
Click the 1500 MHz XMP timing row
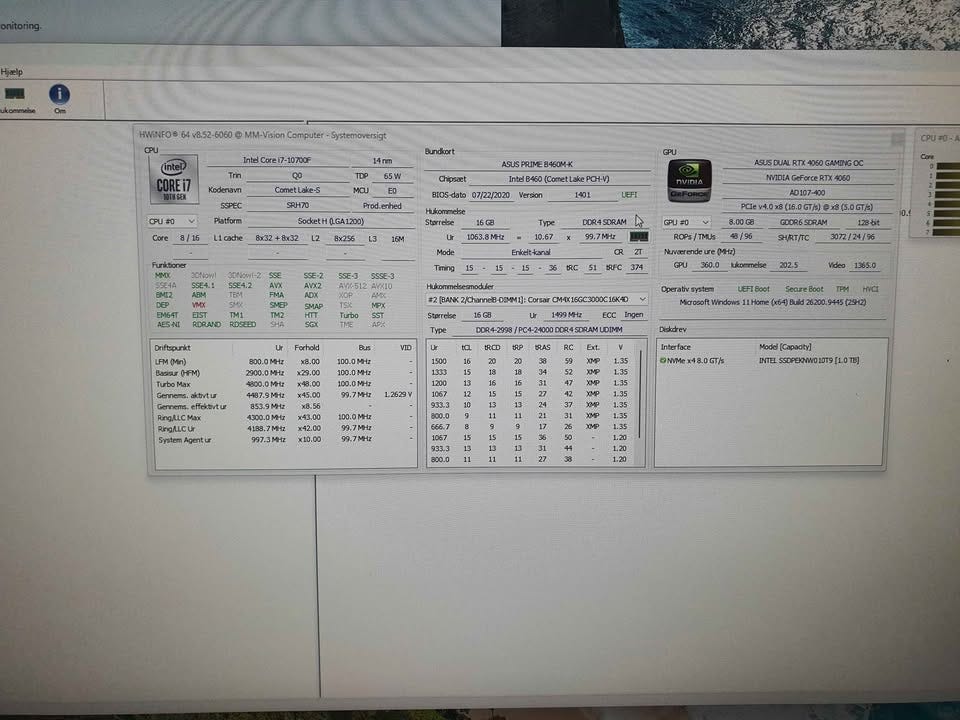coord(530,361)
